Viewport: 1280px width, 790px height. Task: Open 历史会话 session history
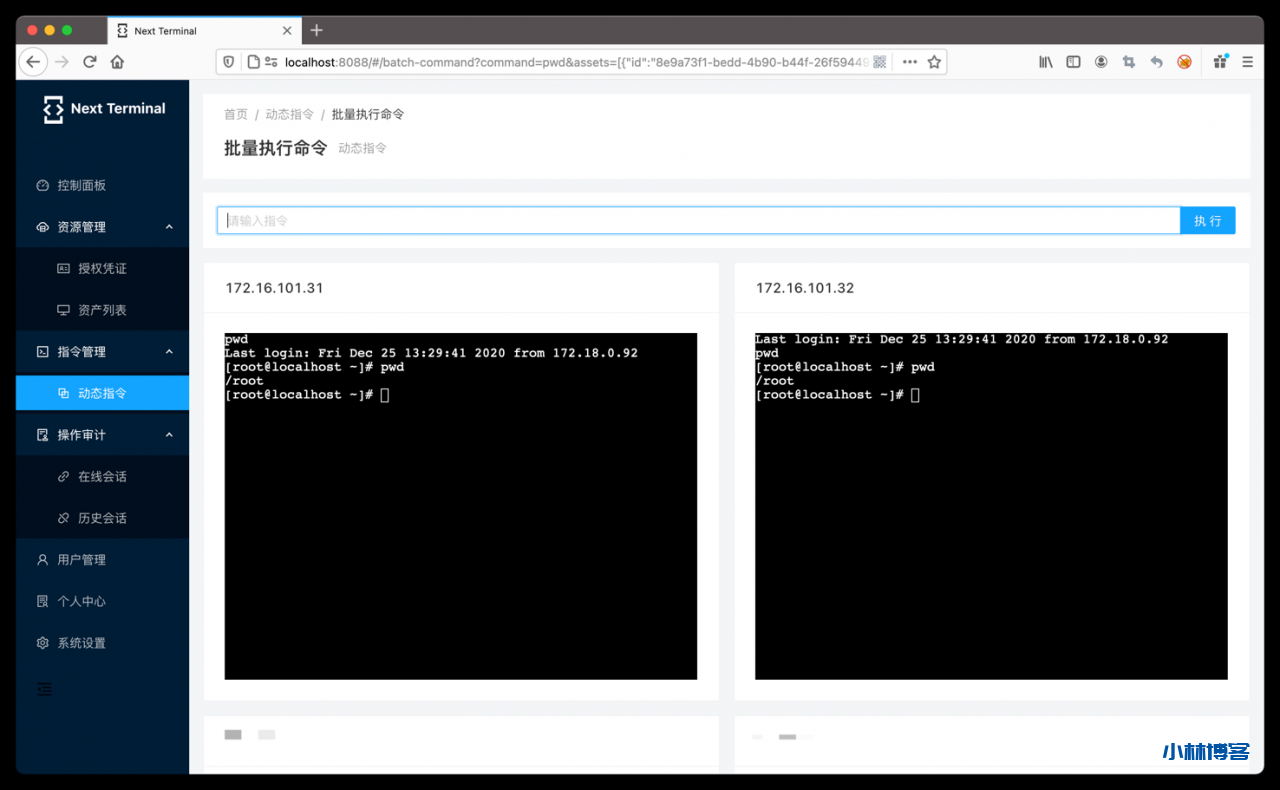coord(102,518)
